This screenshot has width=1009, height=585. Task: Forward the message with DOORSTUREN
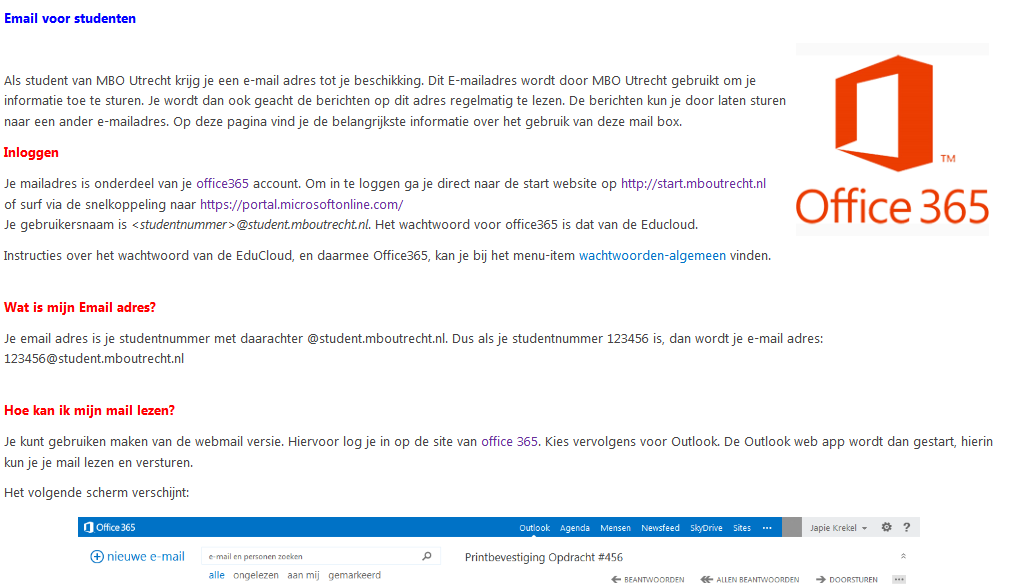[847, 579]
